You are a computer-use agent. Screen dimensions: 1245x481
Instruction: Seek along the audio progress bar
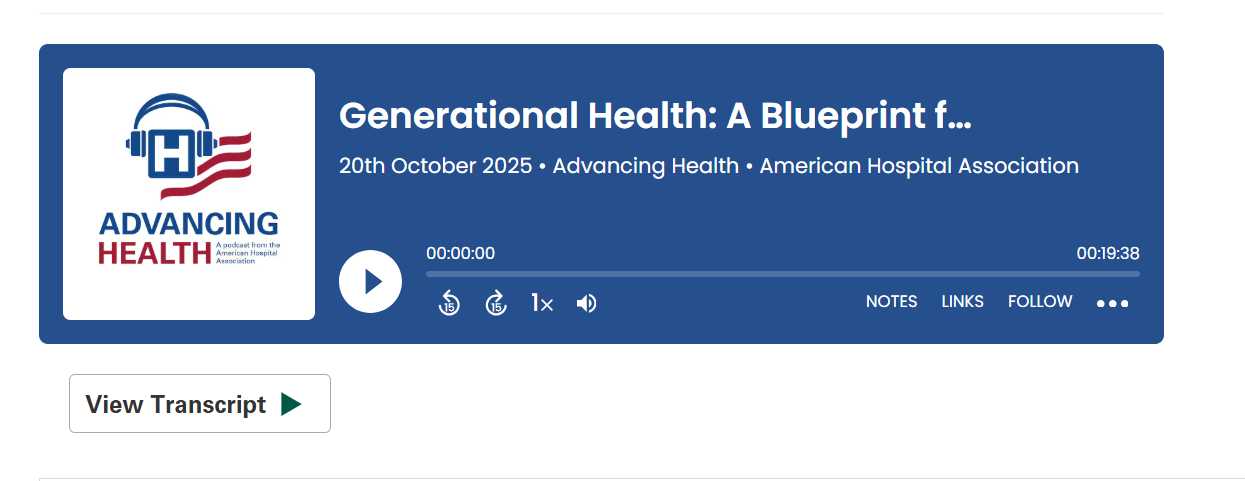click(x=782, y=274)
